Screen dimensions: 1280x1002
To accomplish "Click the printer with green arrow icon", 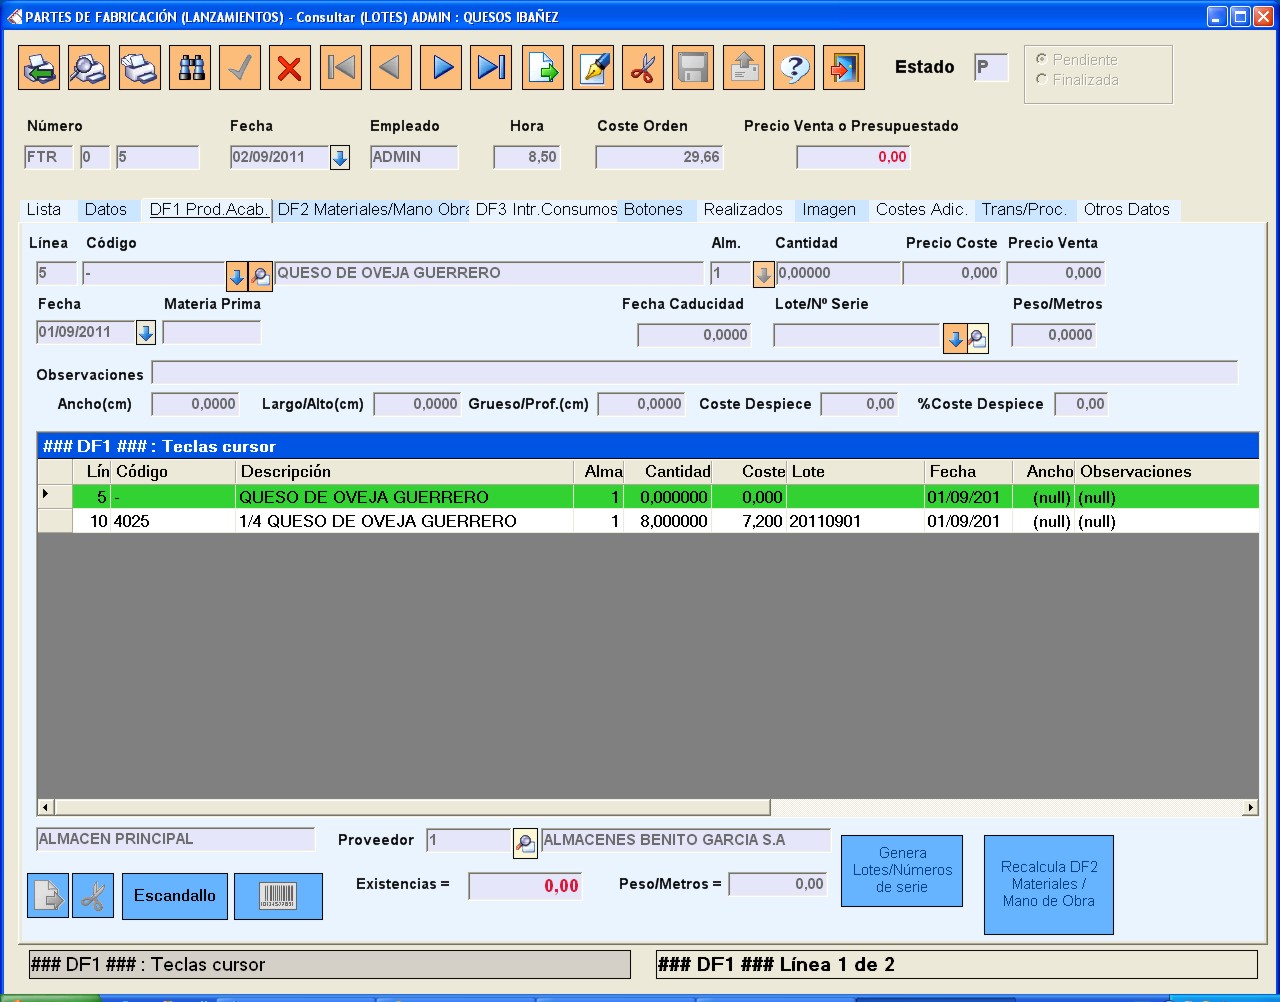I will click(x=39, y=68).
